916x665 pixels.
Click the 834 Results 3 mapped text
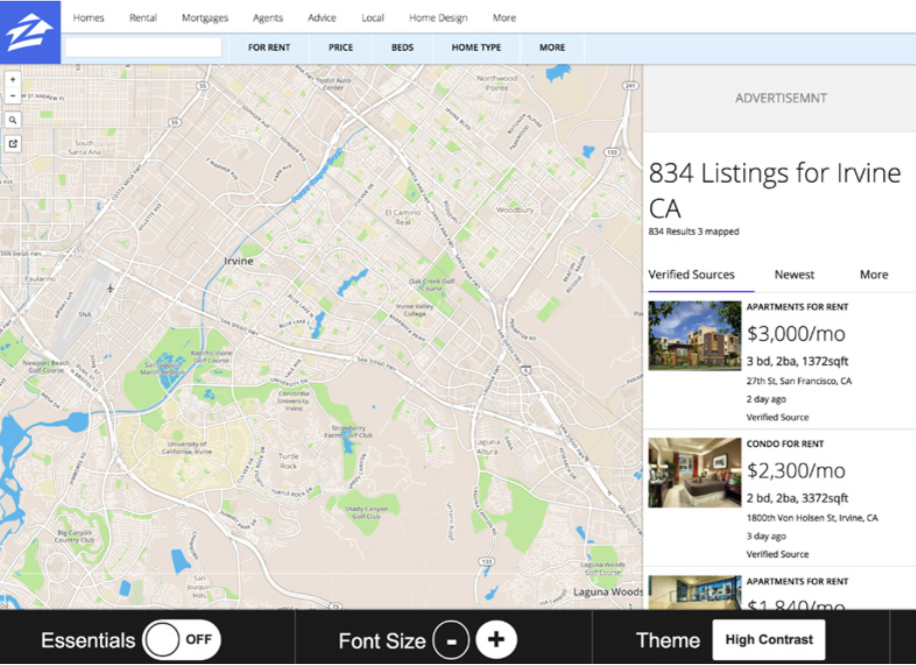[x=693, y=232]
